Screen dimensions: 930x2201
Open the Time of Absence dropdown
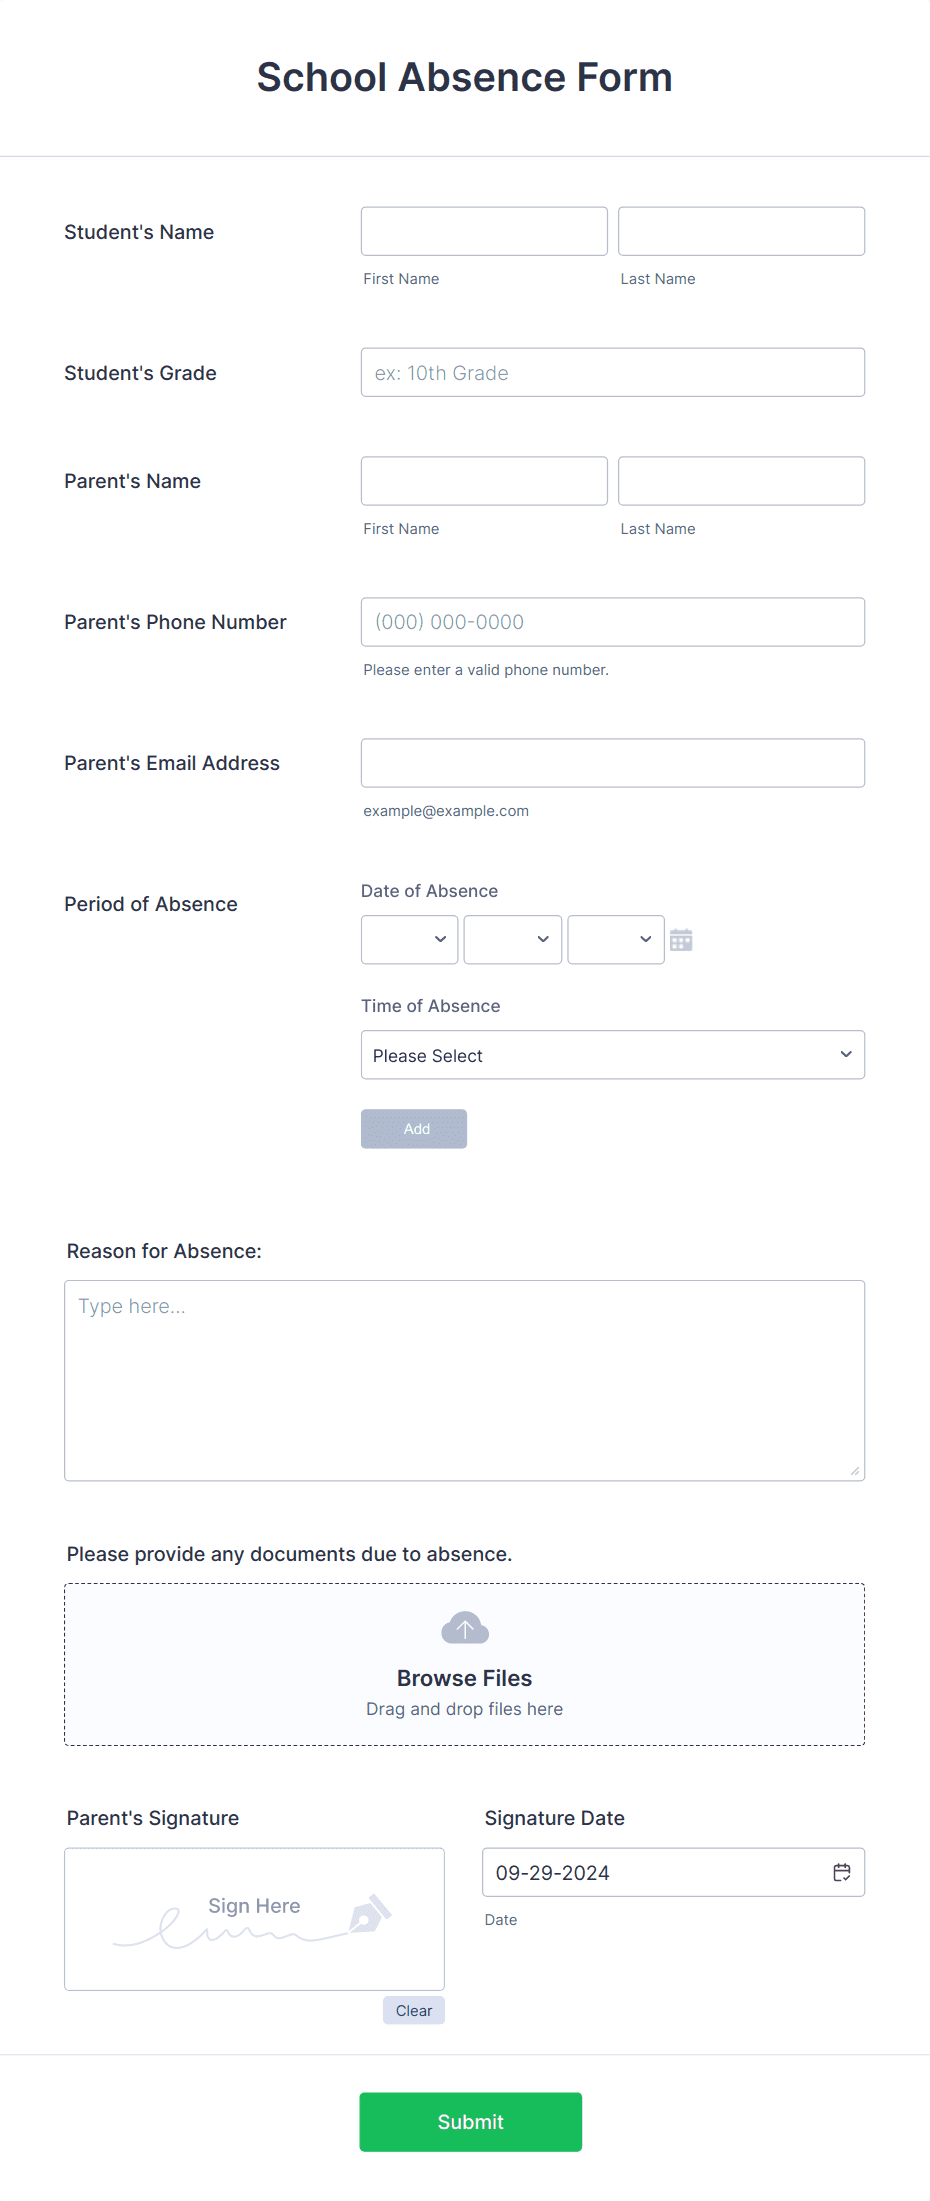(612, 1055)
